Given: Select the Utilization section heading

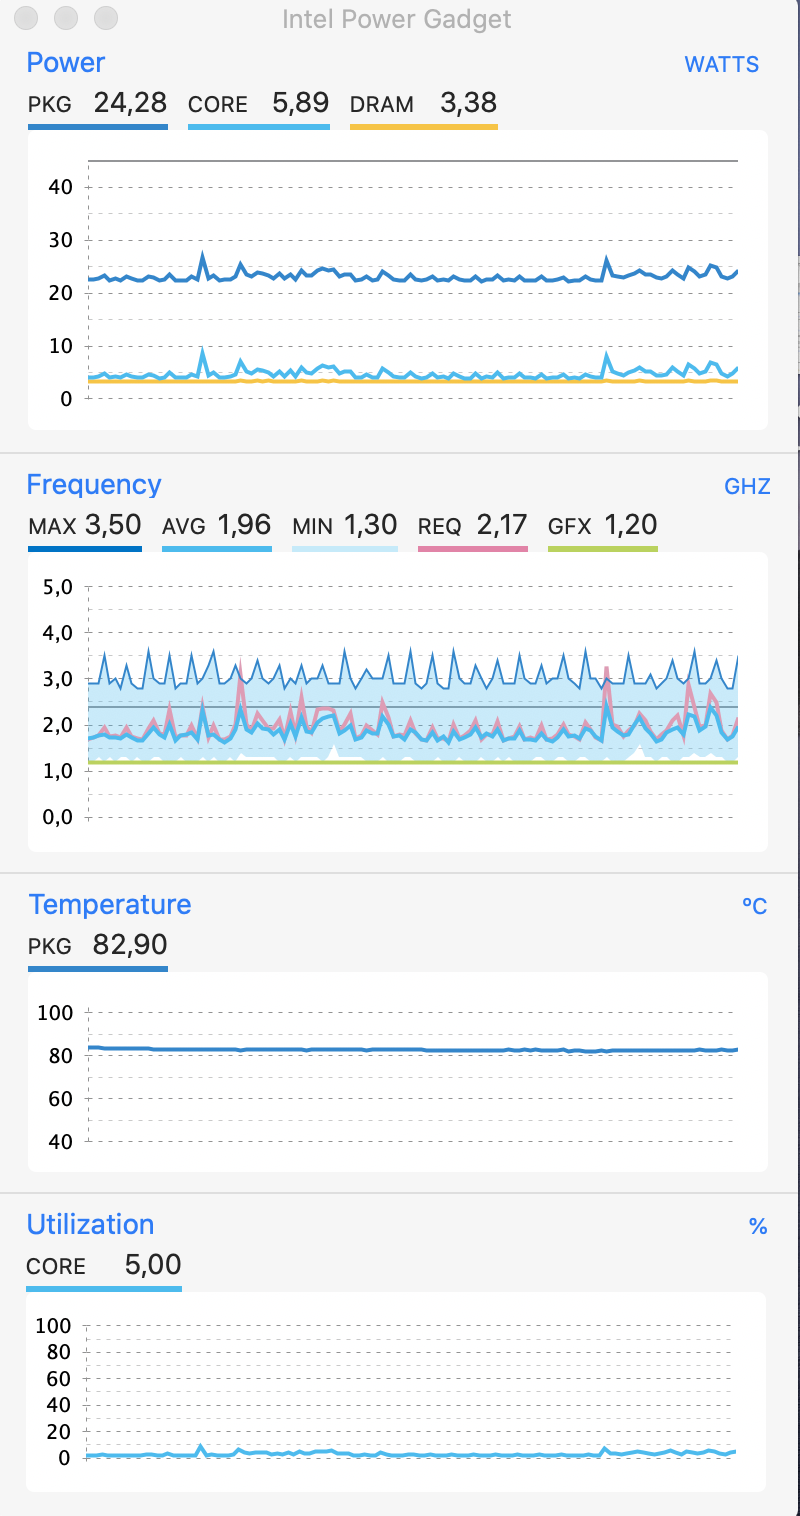Looking at the screenshot, I should 91,1224.
